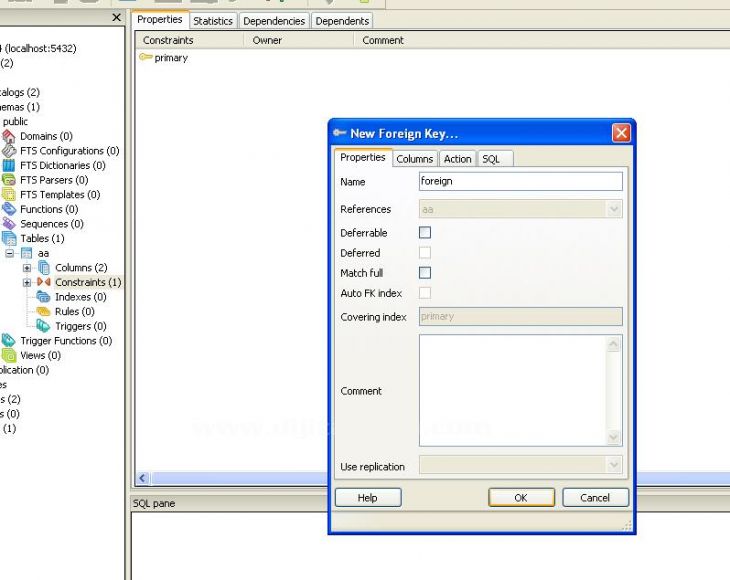Click the horizontal scrollbar left arrow

pos(143,478)
